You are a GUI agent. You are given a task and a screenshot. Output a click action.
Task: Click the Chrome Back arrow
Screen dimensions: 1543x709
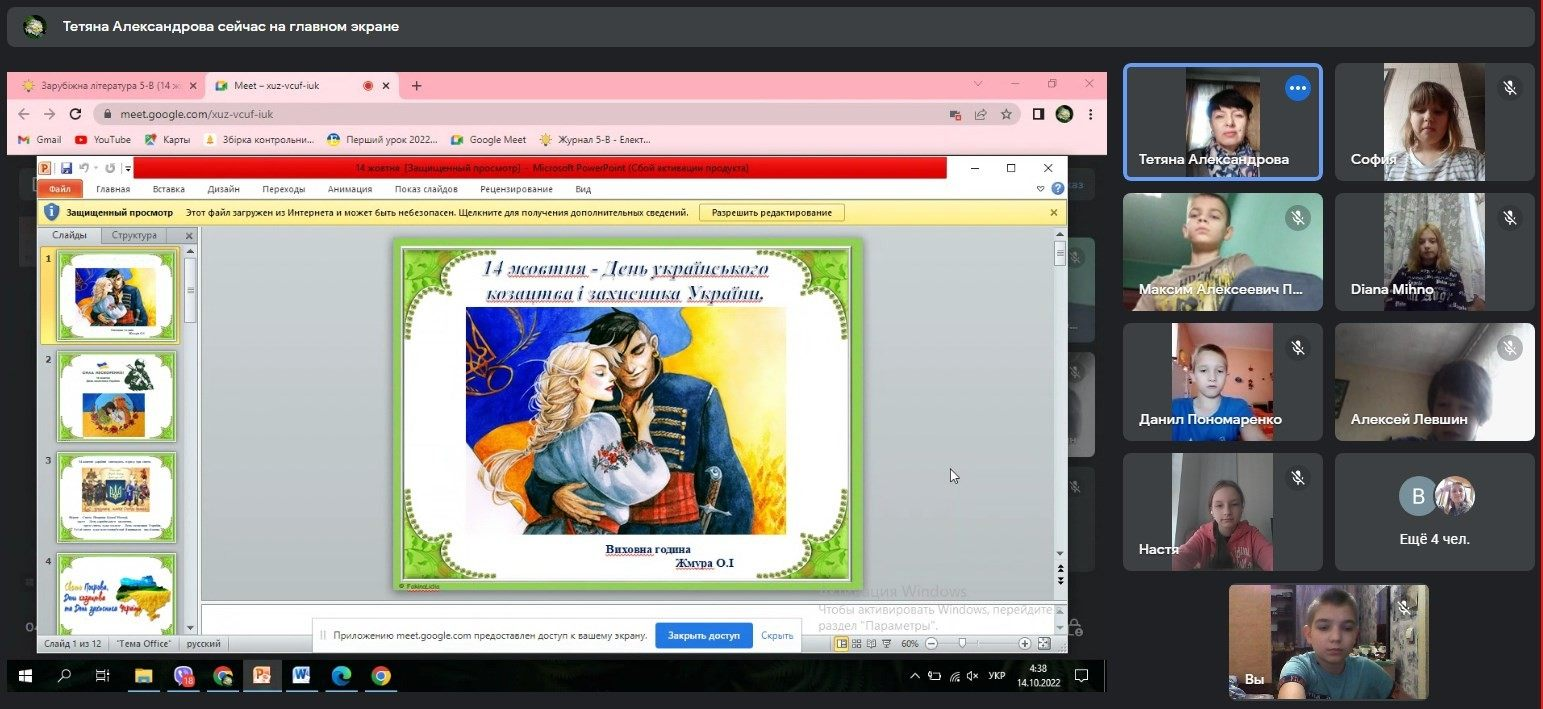pos(24,114)
